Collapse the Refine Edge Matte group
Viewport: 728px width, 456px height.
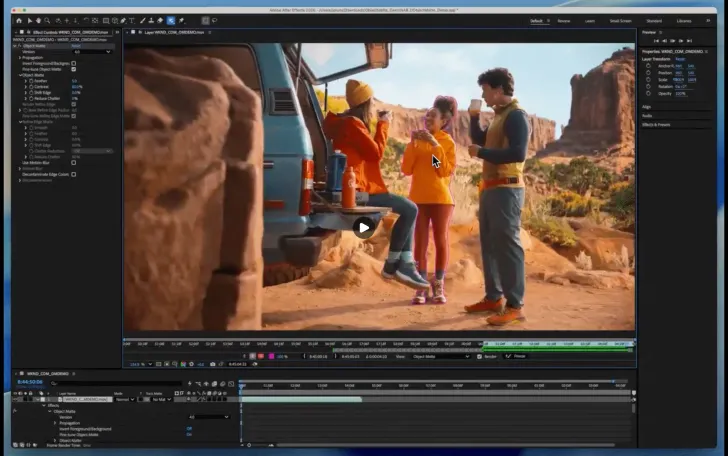point(20,122)
